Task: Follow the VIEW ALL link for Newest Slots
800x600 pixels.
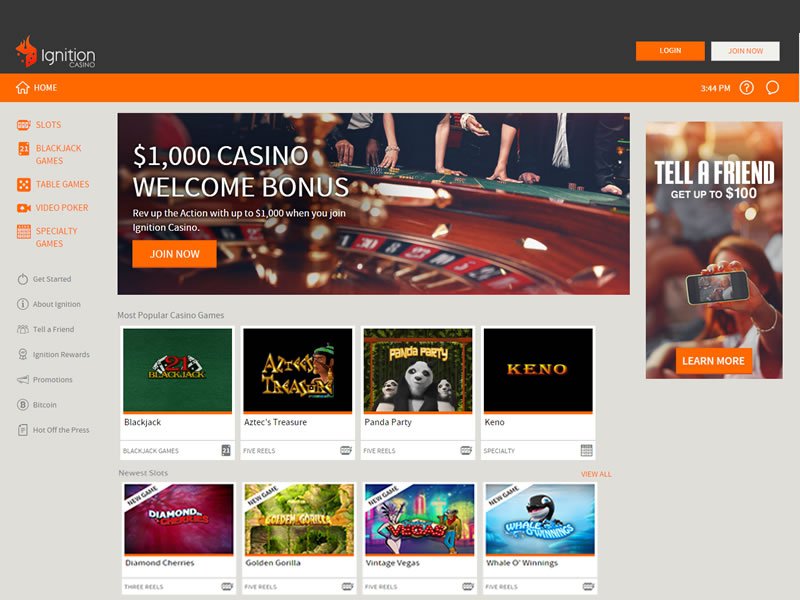Action: pyautogui.click(x=596, y=474)
